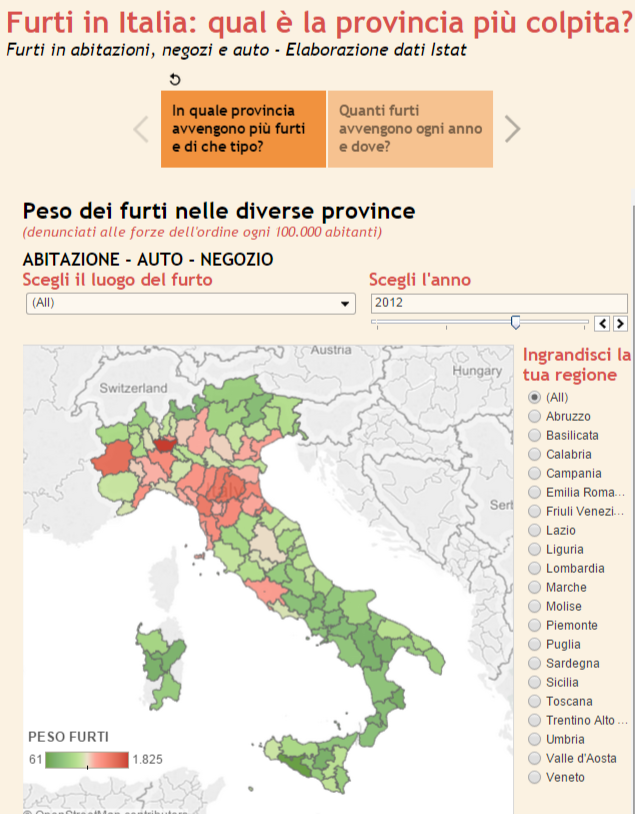Advance the year with the right arrow

(x=620, y=323)
